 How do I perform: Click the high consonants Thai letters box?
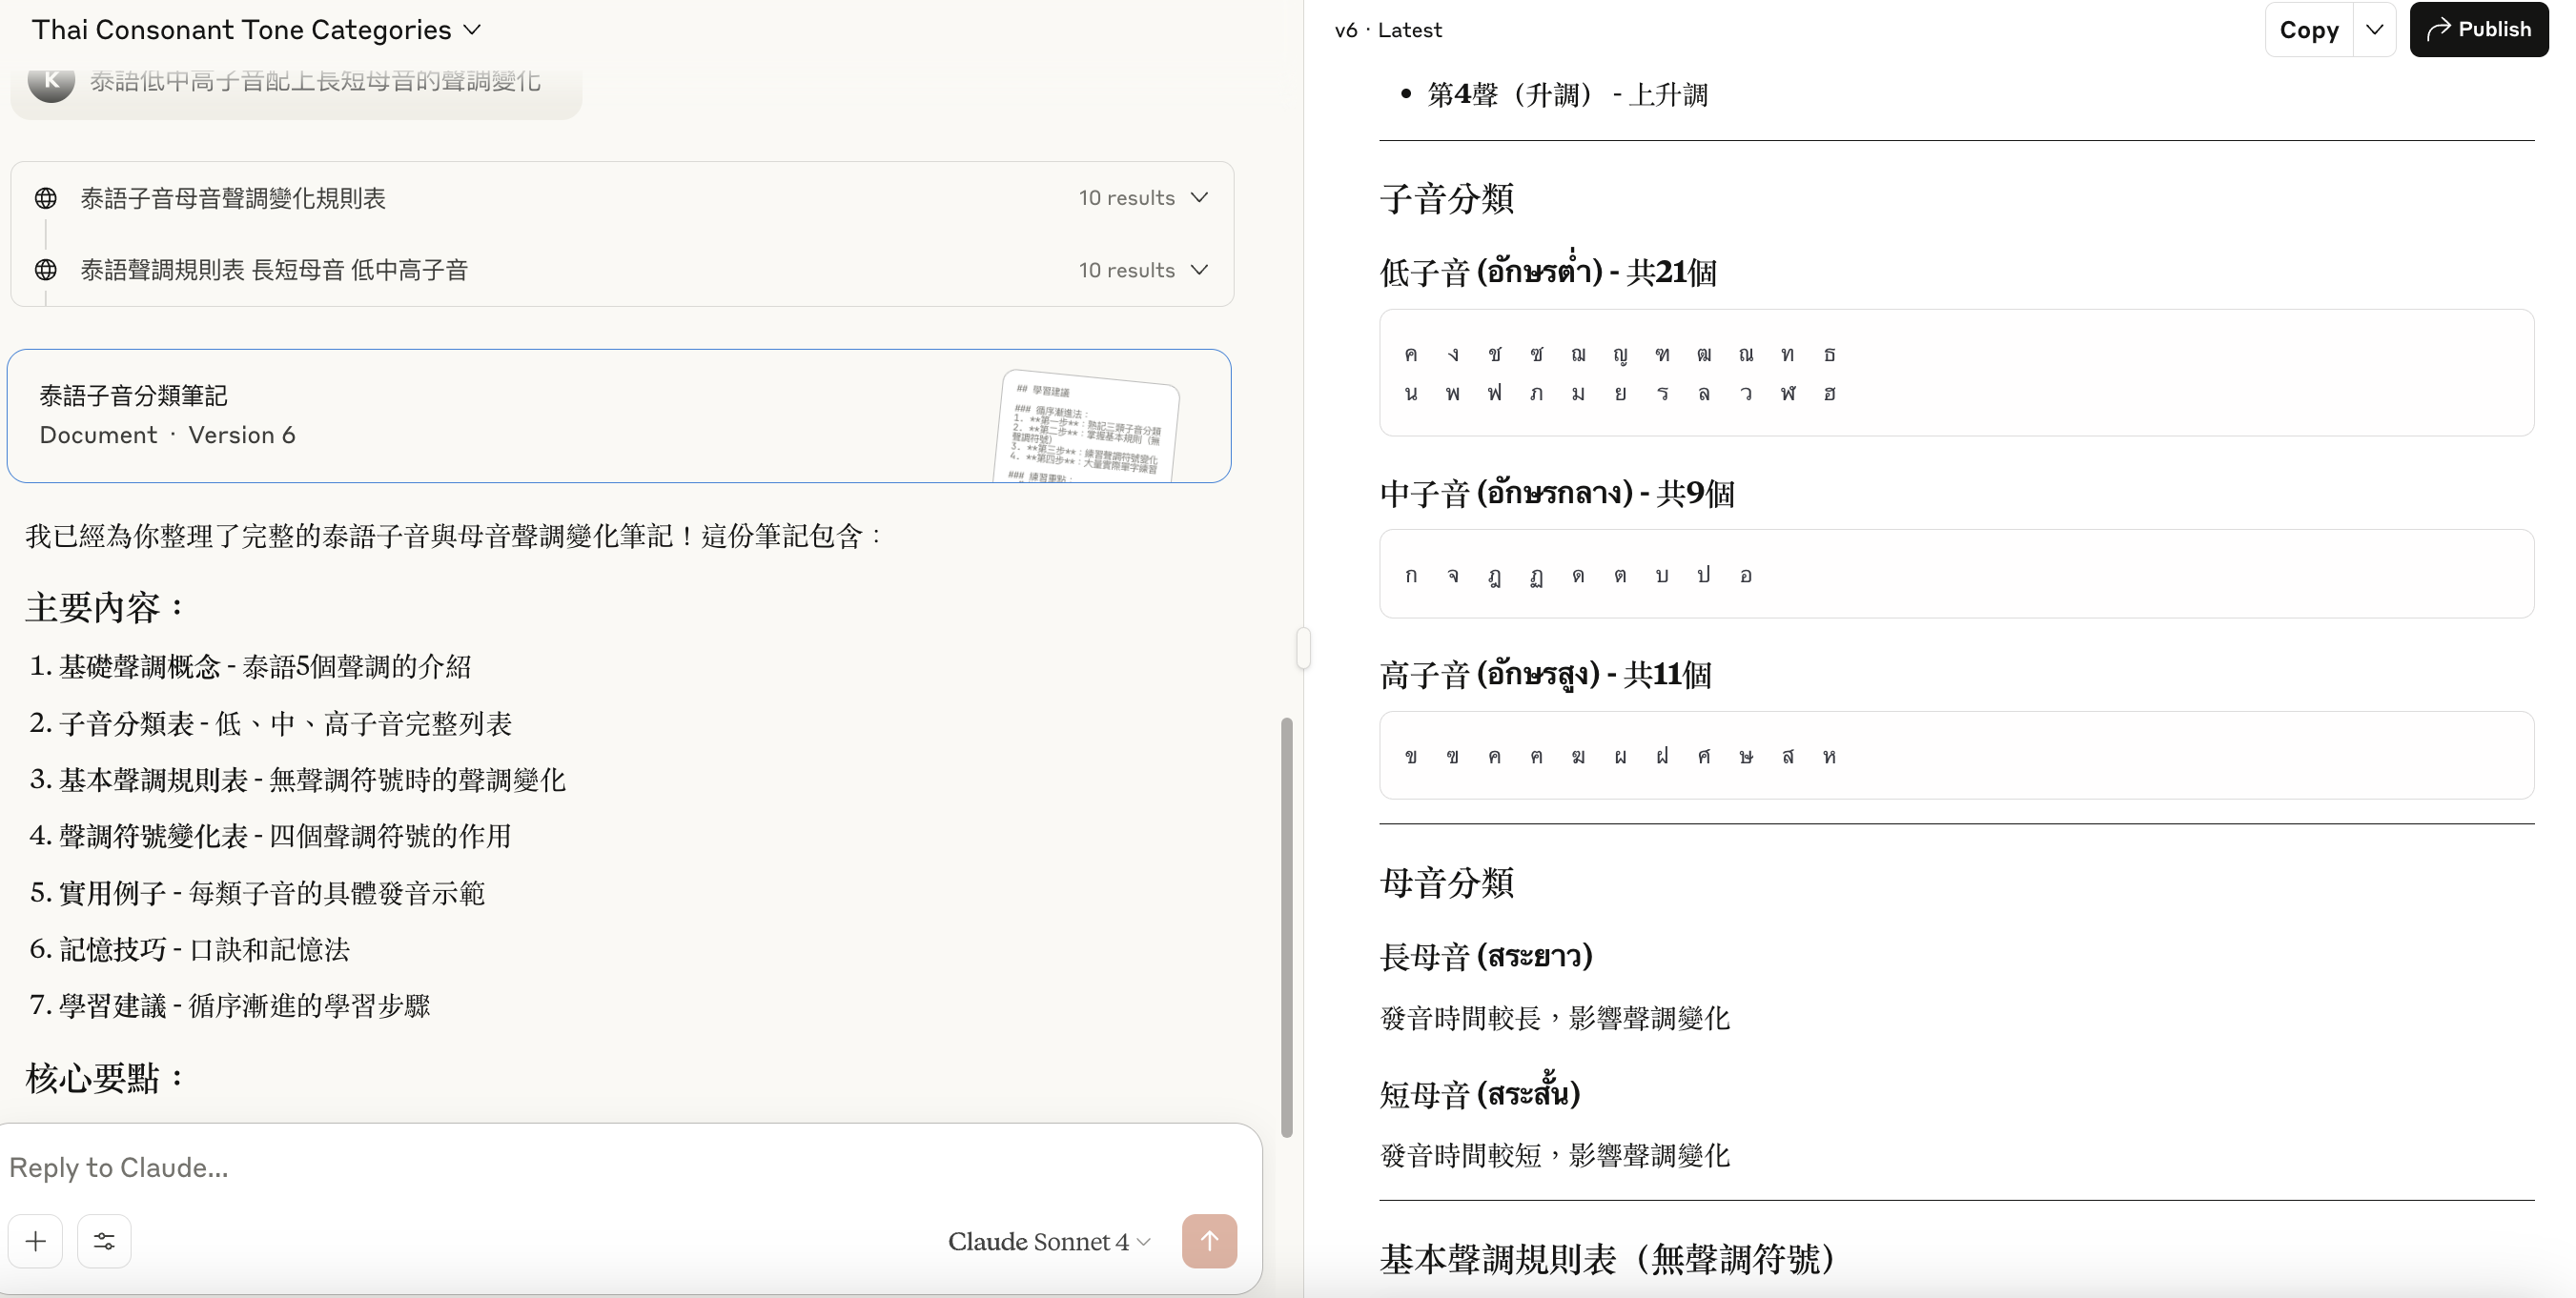(x=1956, y=756)
